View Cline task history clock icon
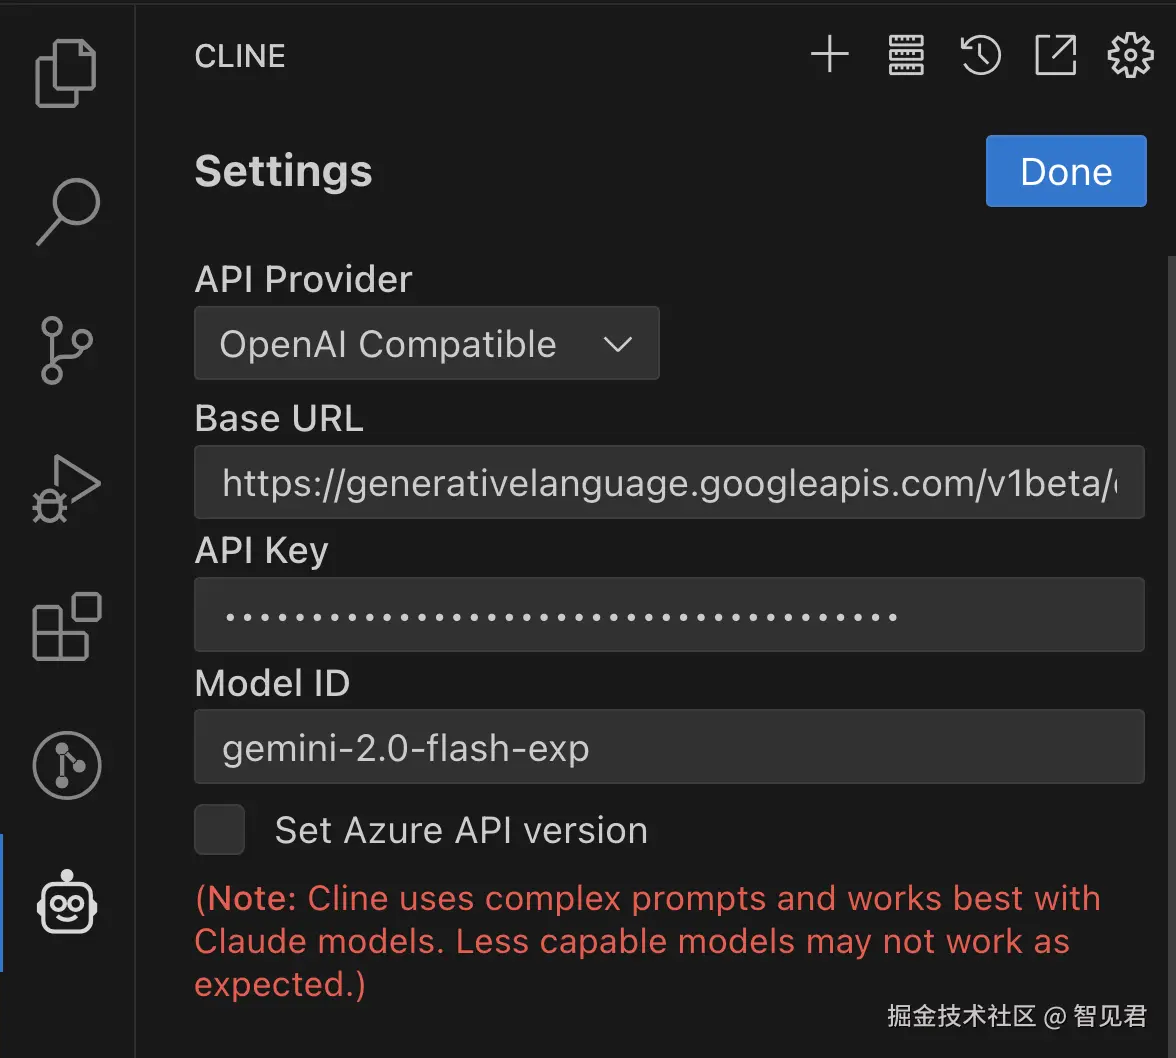 (981, 55)
